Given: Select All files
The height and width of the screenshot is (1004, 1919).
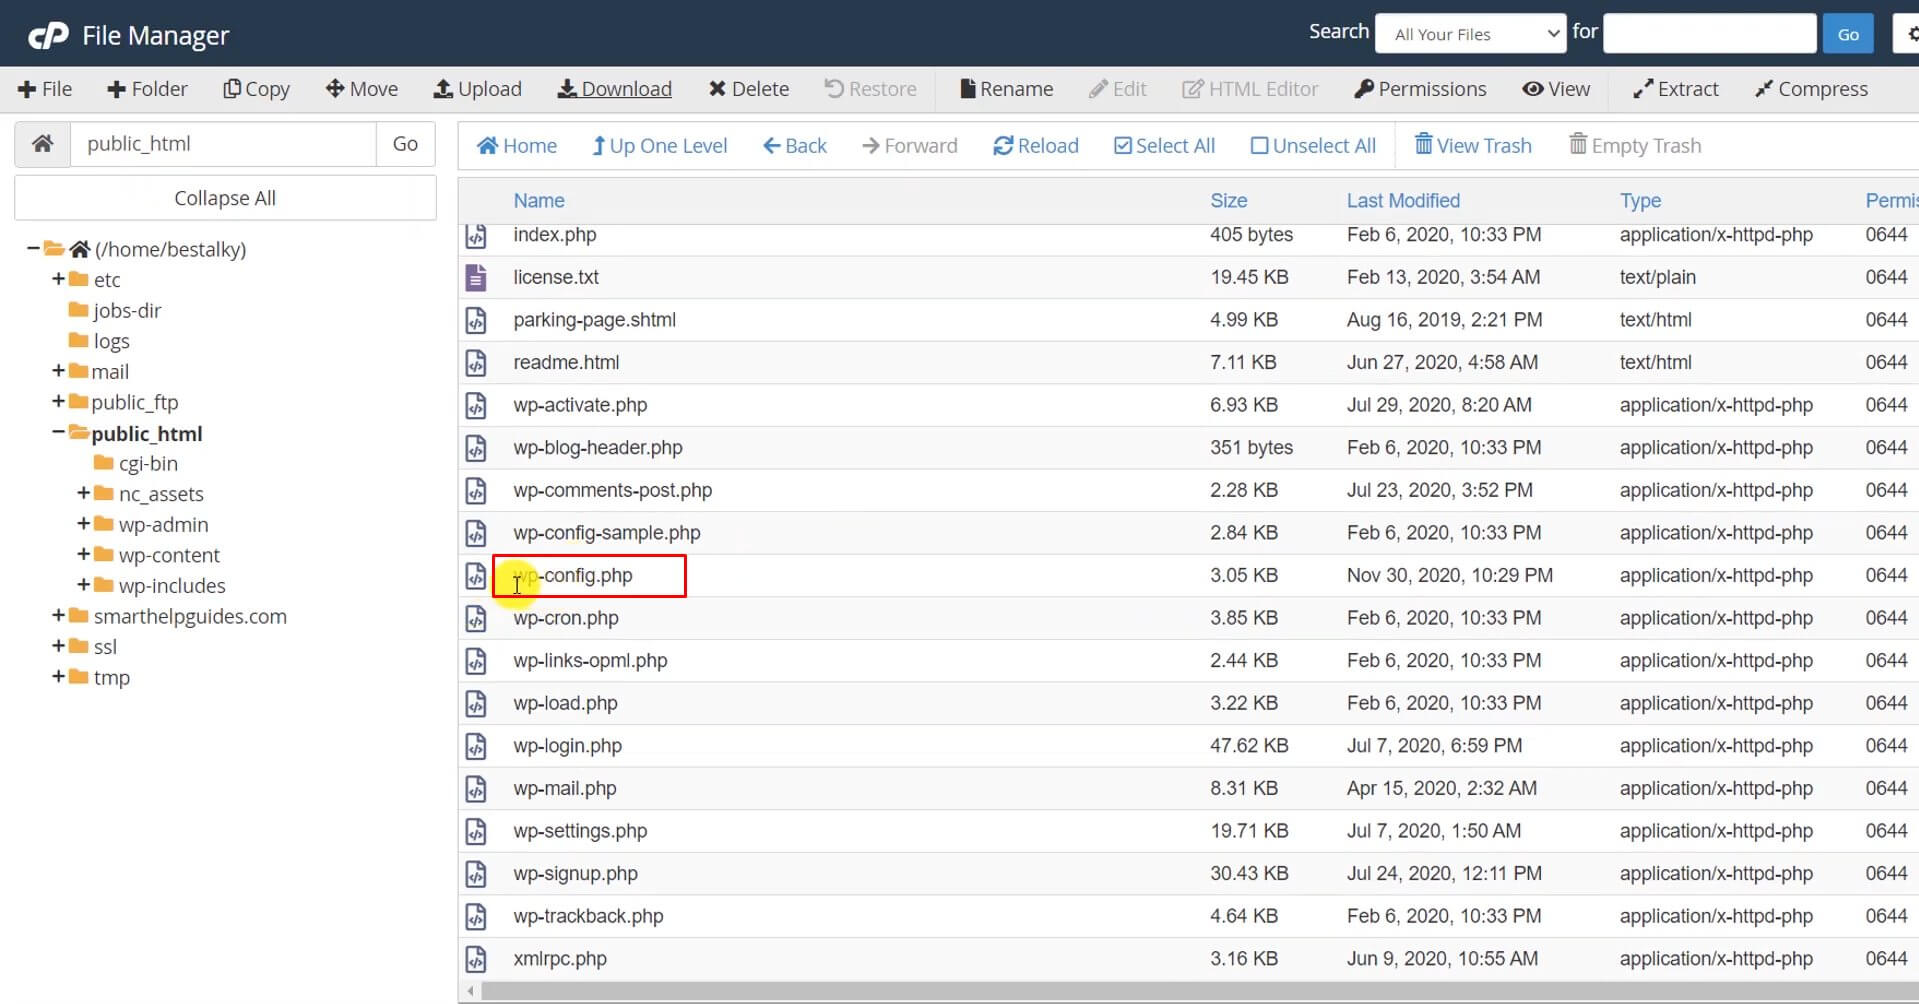Looking at the screenshot, I should click(1164, 146).
